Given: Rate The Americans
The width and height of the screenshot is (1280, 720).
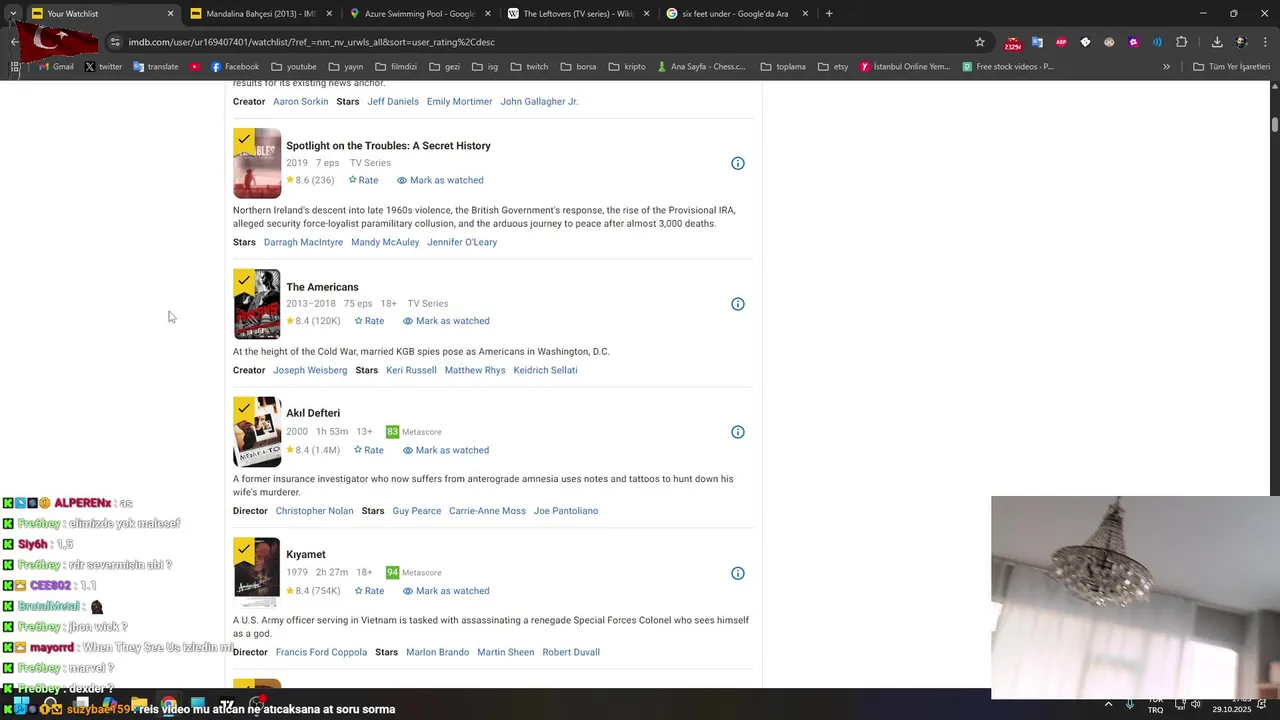Looking at the screenshot, I should pos(369,321).
